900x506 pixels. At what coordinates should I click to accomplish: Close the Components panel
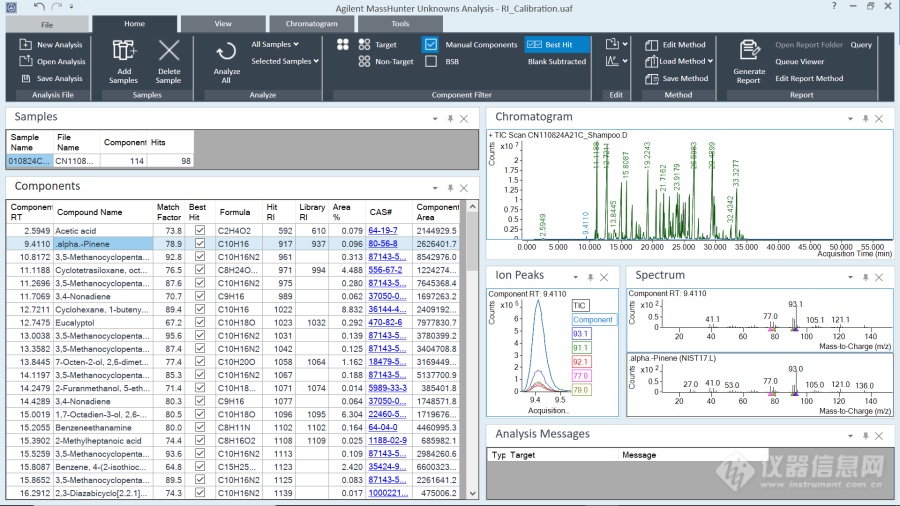point(464,188)
